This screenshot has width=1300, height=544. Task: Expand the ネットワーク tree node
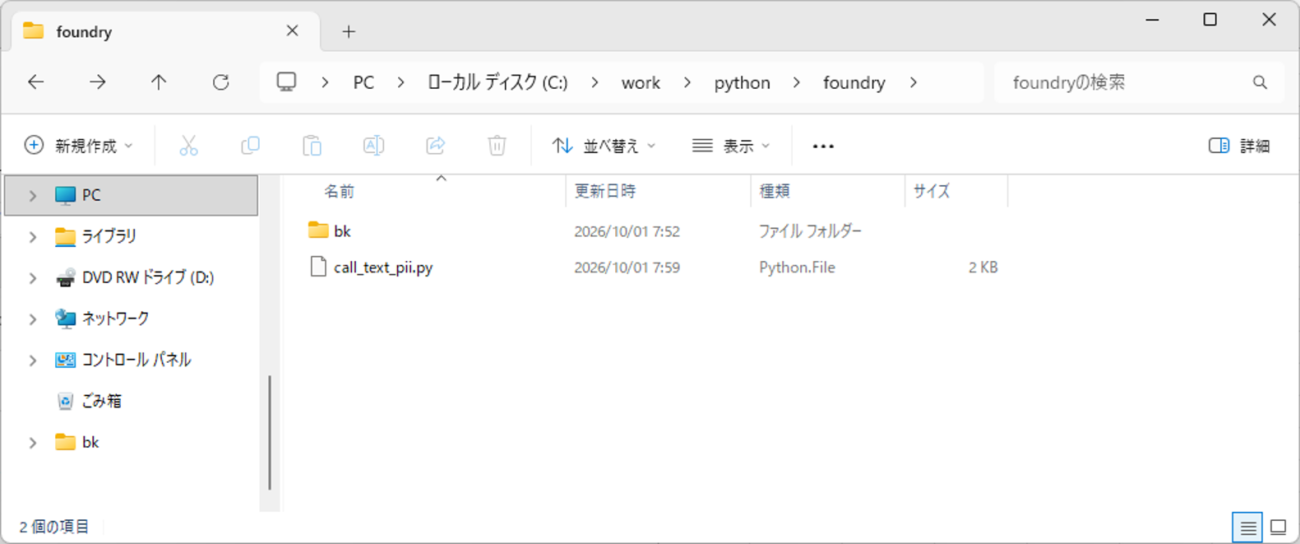click(33, 319)
